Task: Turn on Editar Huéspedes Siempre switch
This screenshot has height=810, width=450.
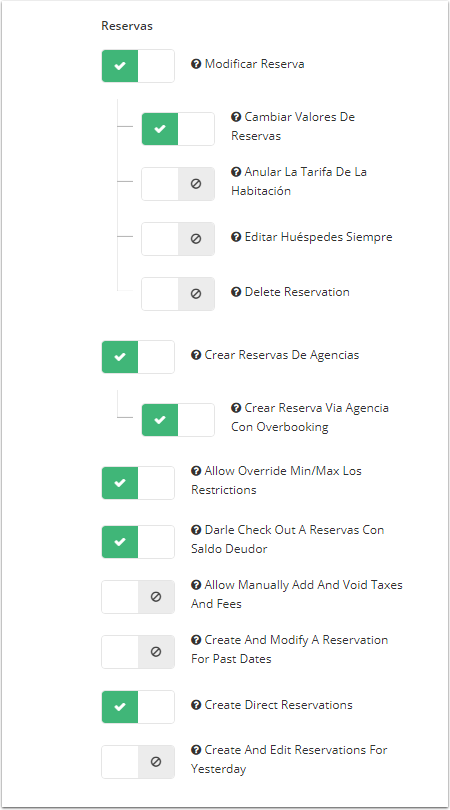Action: click(178, 239)
